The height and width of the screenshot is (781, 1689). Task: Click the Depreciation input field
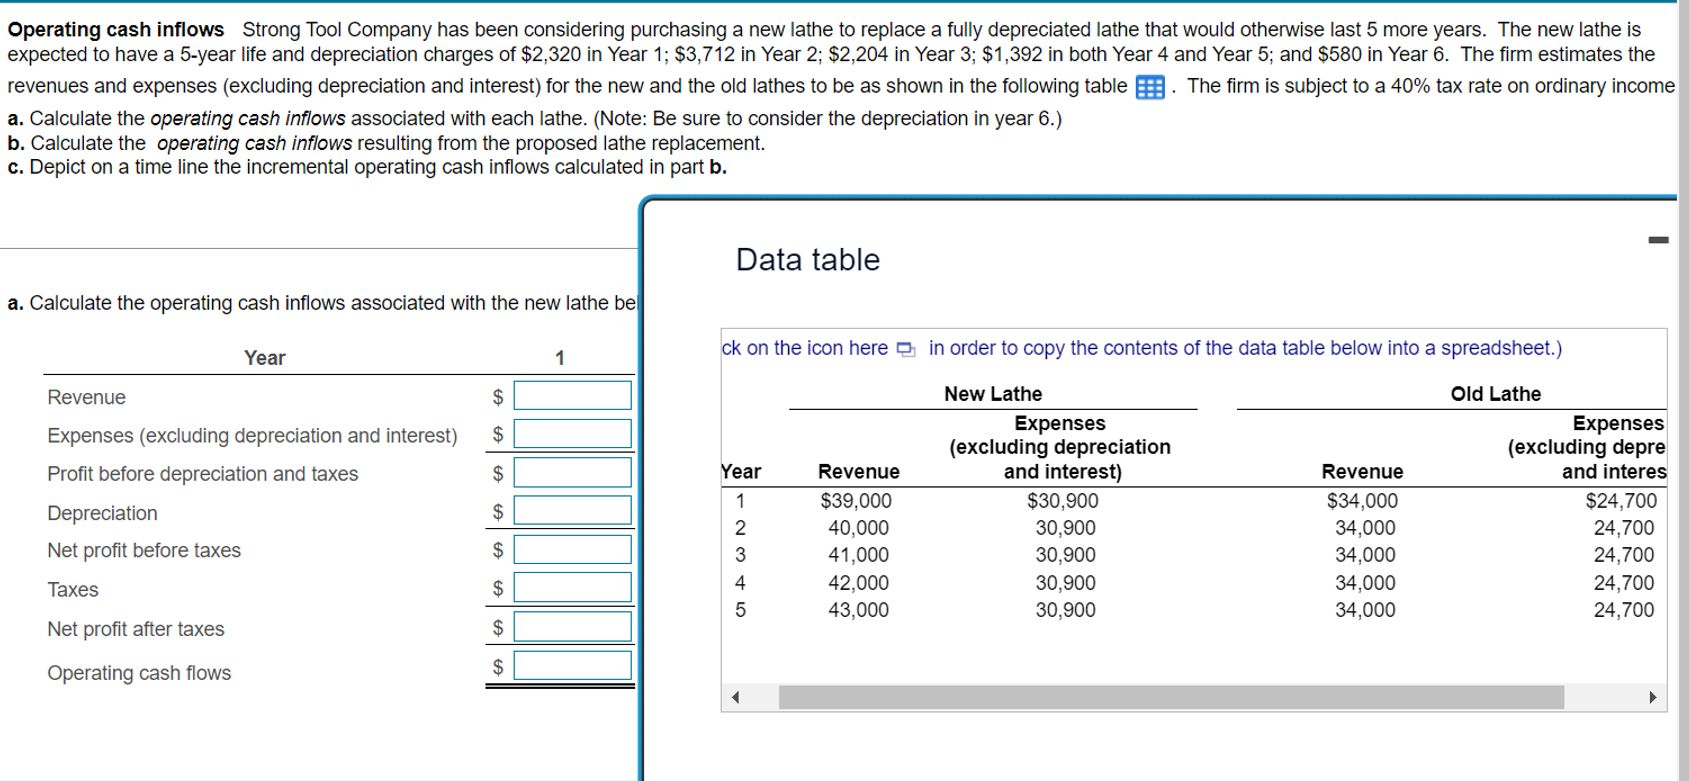(x=573, y=511)
